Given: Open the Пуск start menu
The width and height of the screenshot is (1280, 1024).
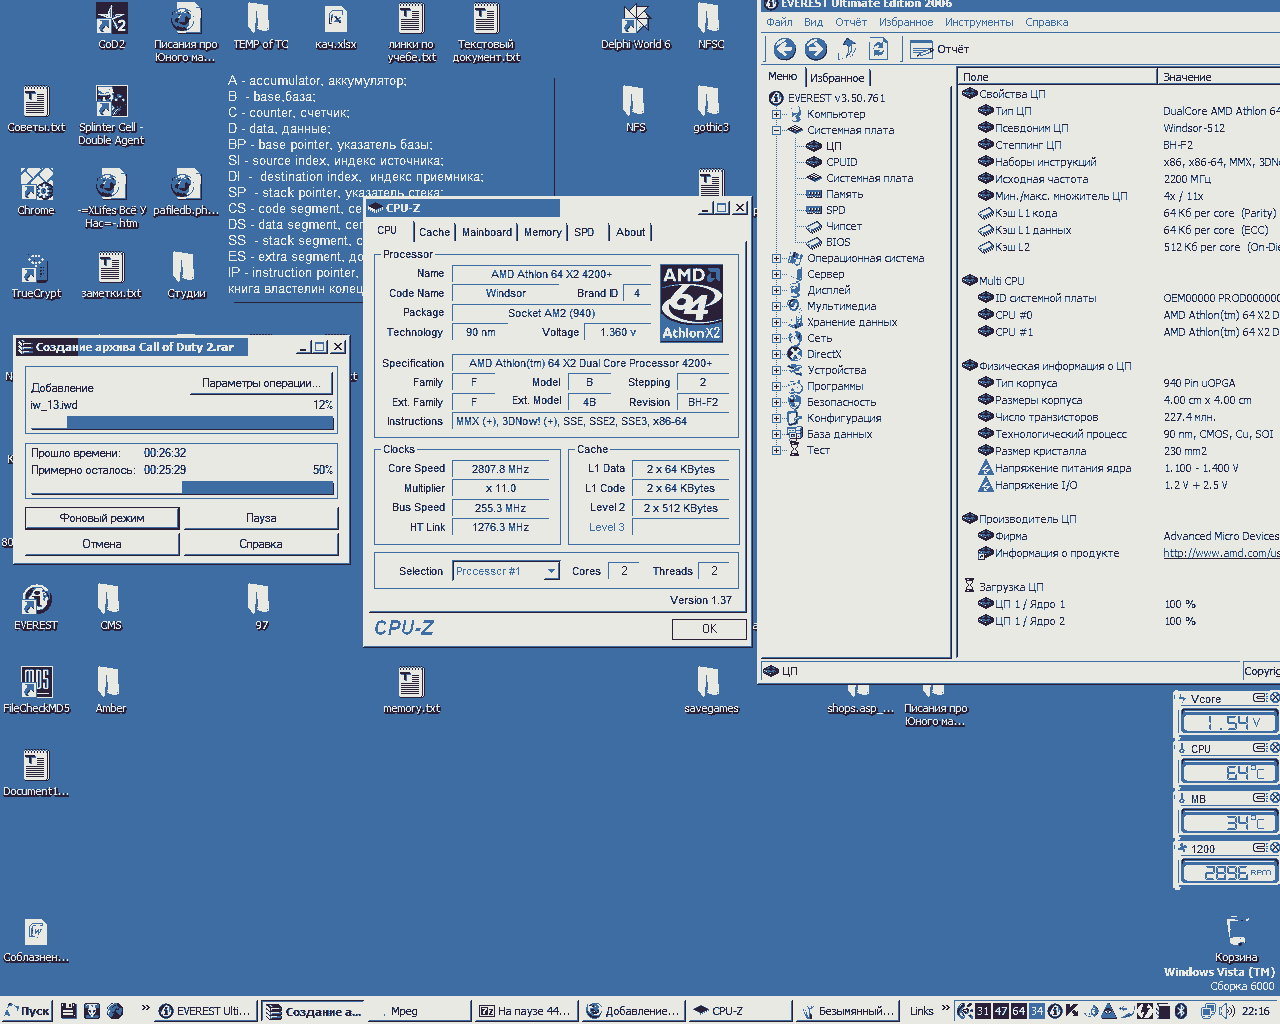Looking at the screenshot, I should (x=27, y=1011).
